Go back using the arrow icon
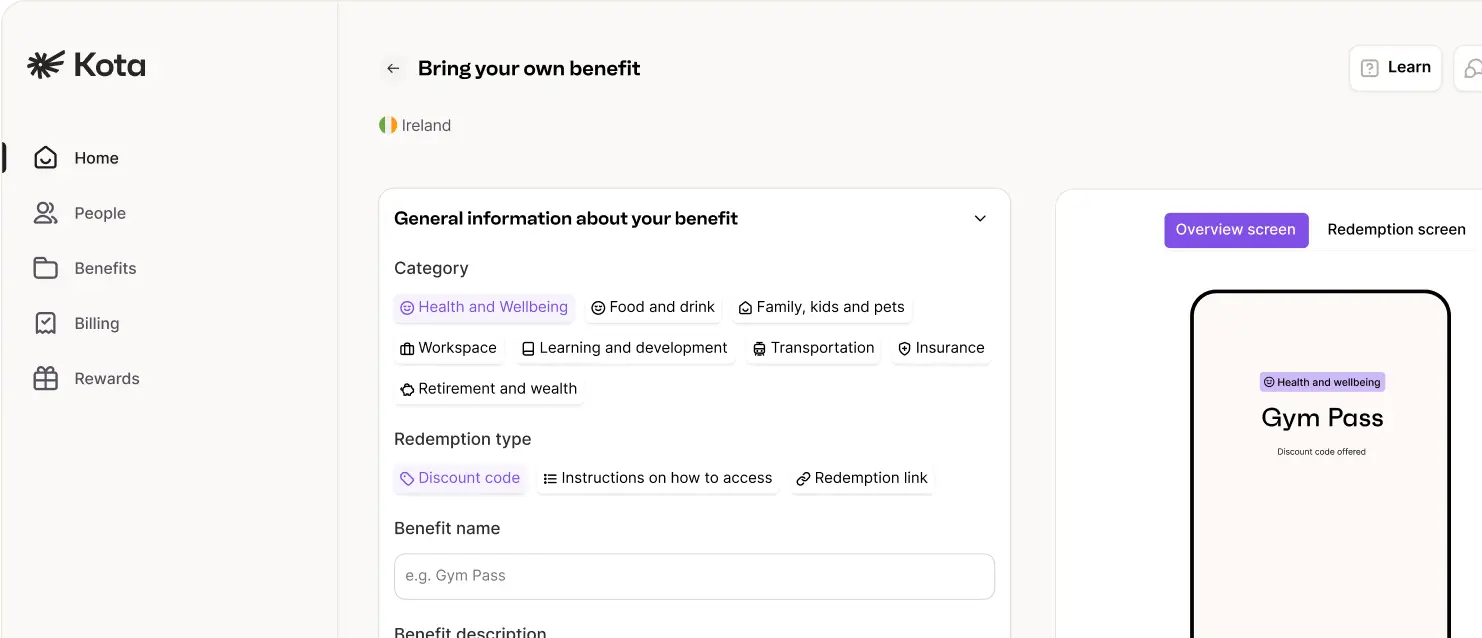The image size is (1482, 638). coord(393,68)
